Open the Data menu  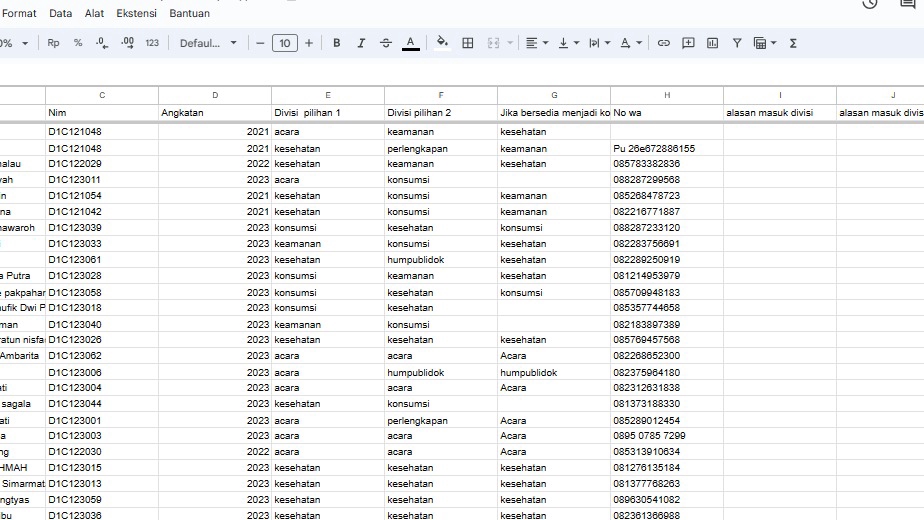pos(60,13)
